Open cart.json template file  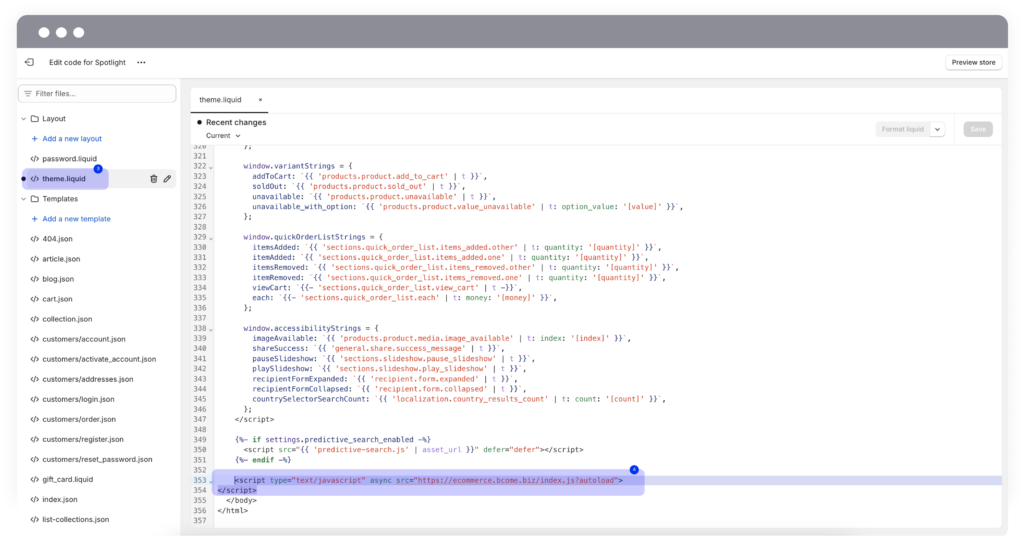pyautogui.click(x=57, y=299)
